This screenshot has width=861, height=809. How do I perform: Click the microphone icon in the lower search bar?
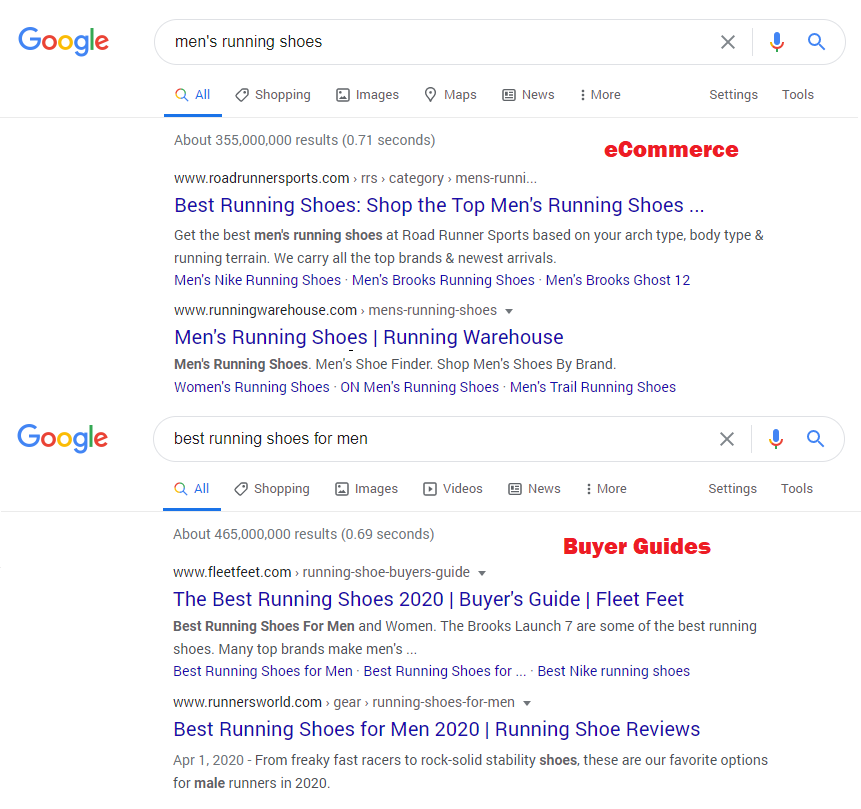click(775, 439)
